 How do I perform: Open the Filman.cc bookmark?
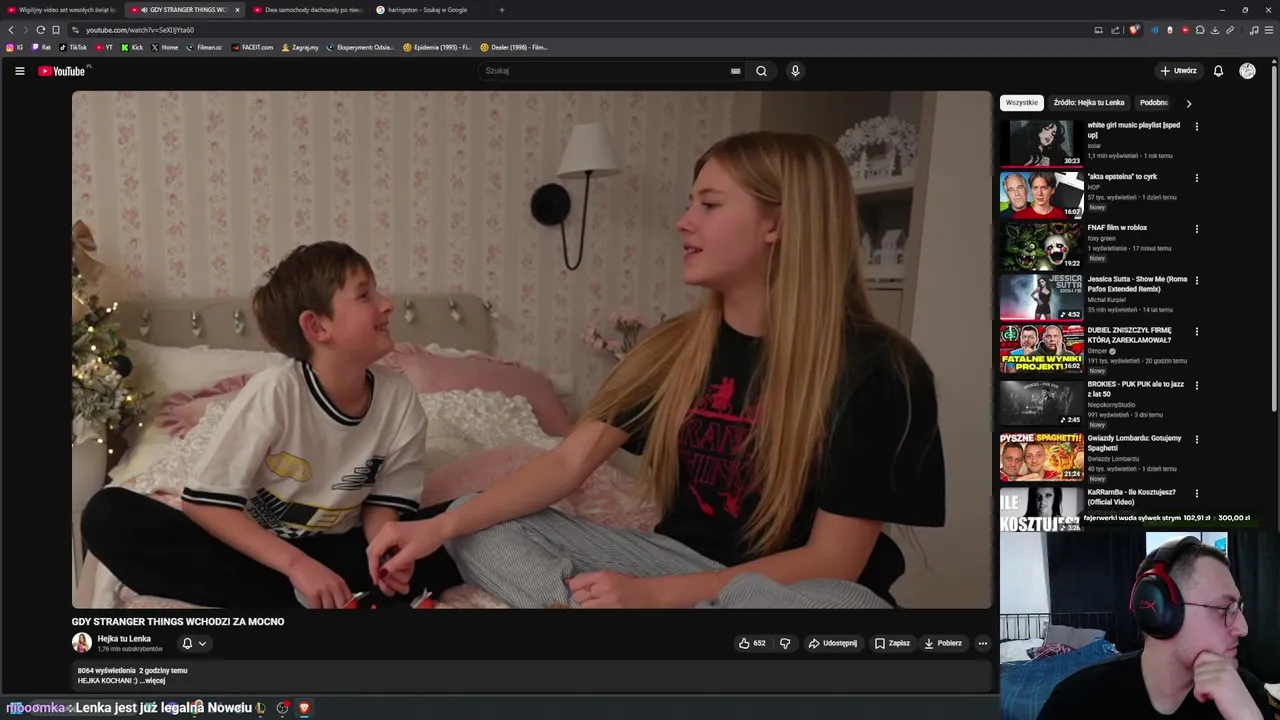[204, 47]
